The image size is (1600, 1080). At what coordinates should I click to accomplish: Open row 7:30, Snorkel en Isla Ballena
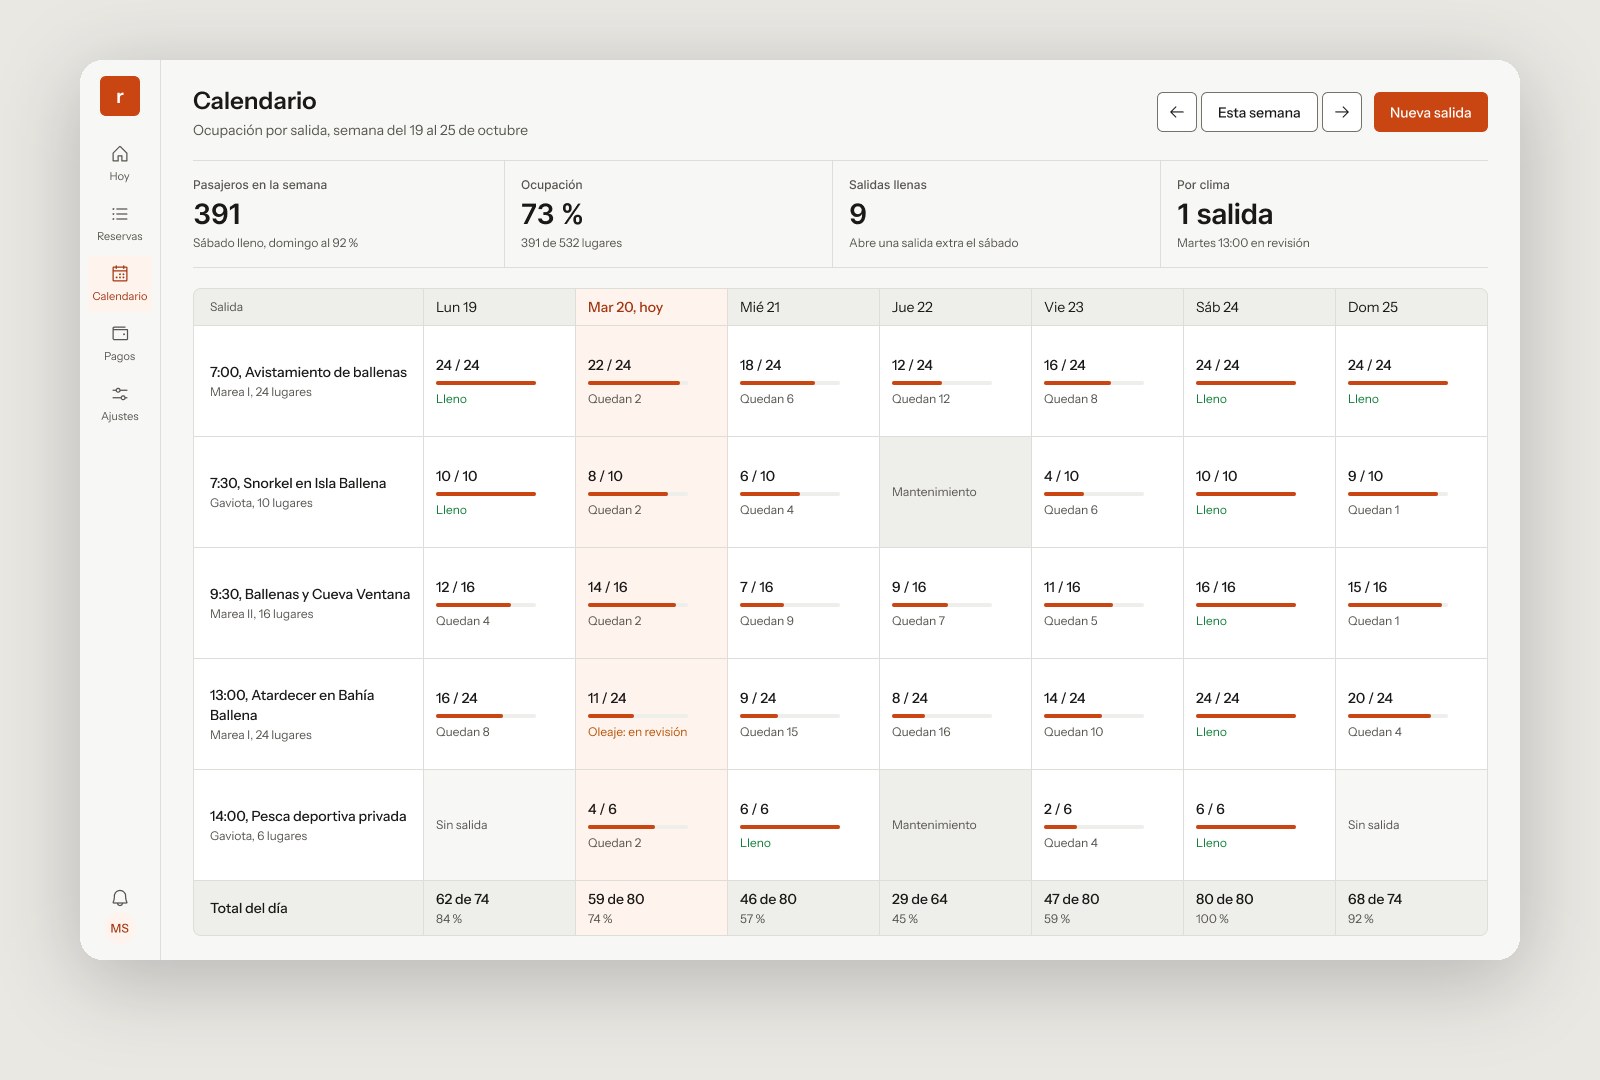click(x=308, y=492)
